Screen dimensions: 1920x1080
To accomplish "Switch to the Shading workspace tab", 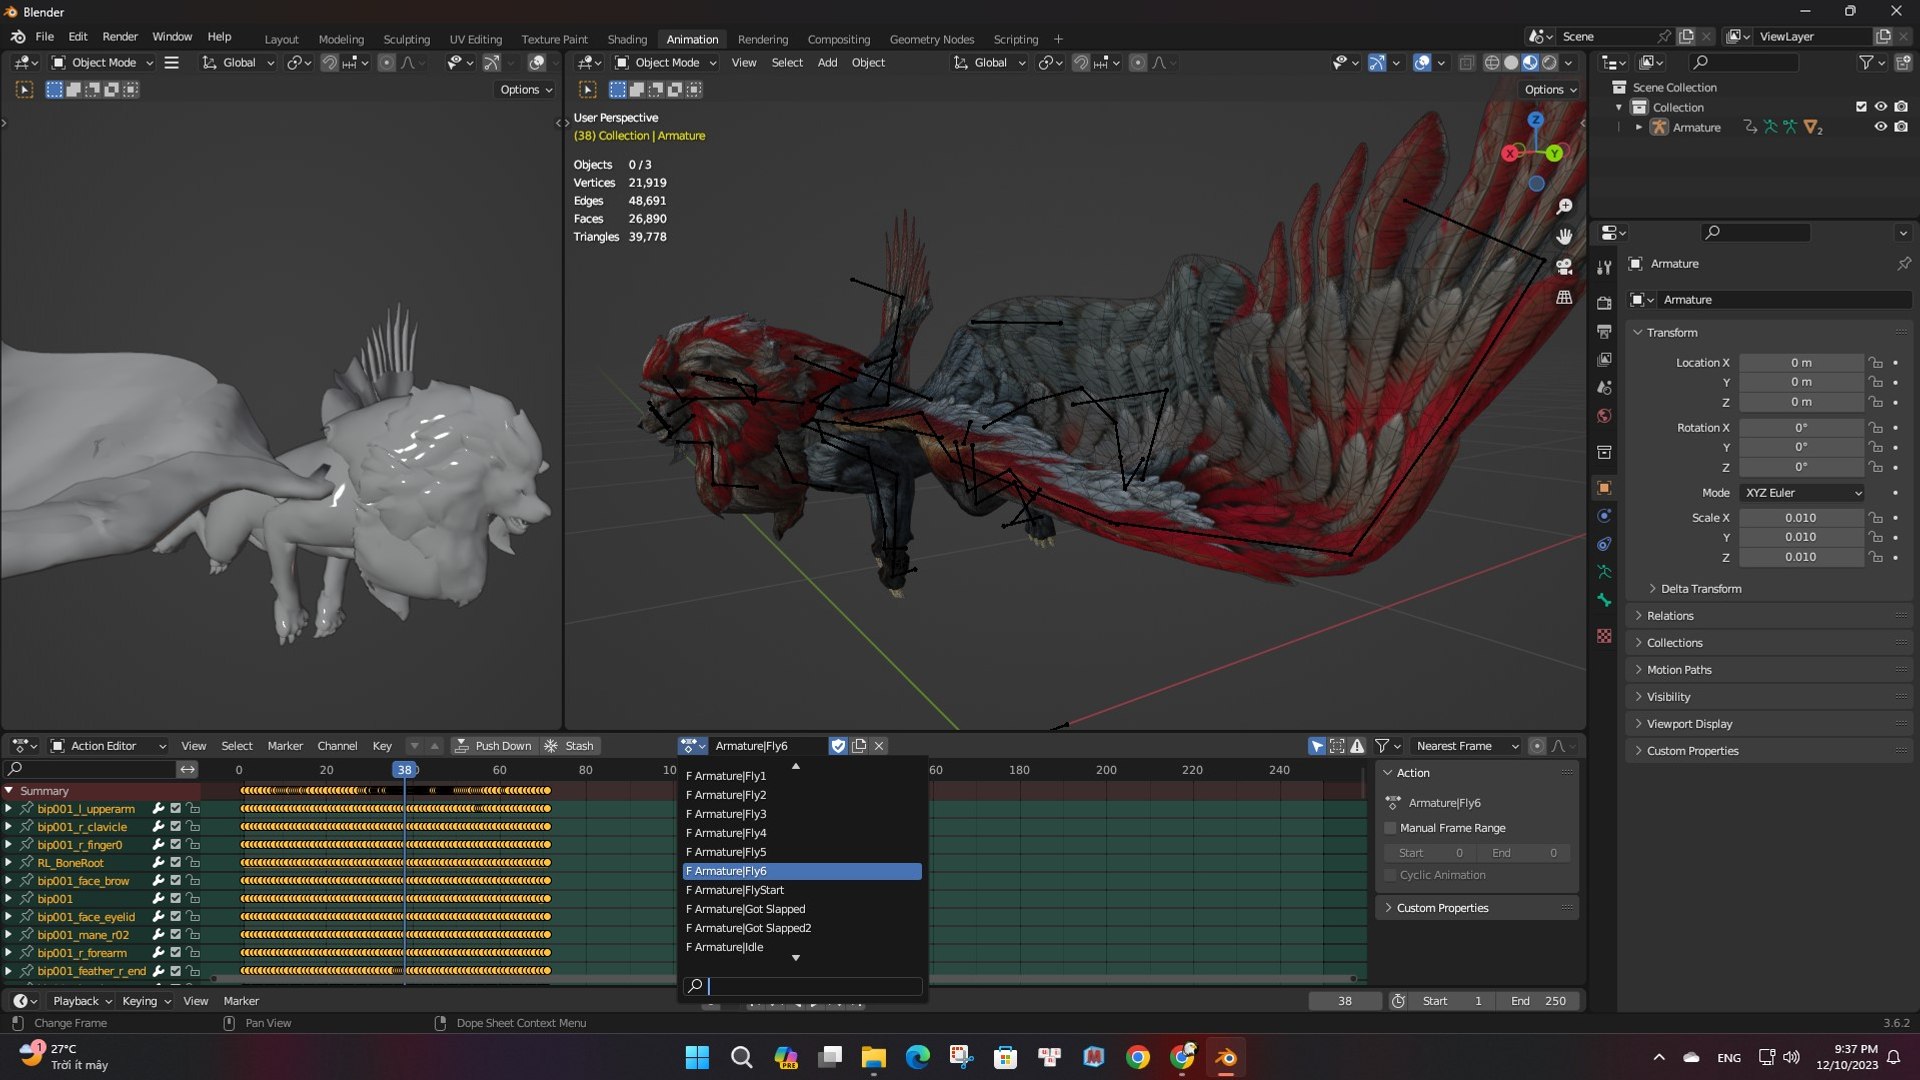I will pyautogui.click(x=627, y=39).
